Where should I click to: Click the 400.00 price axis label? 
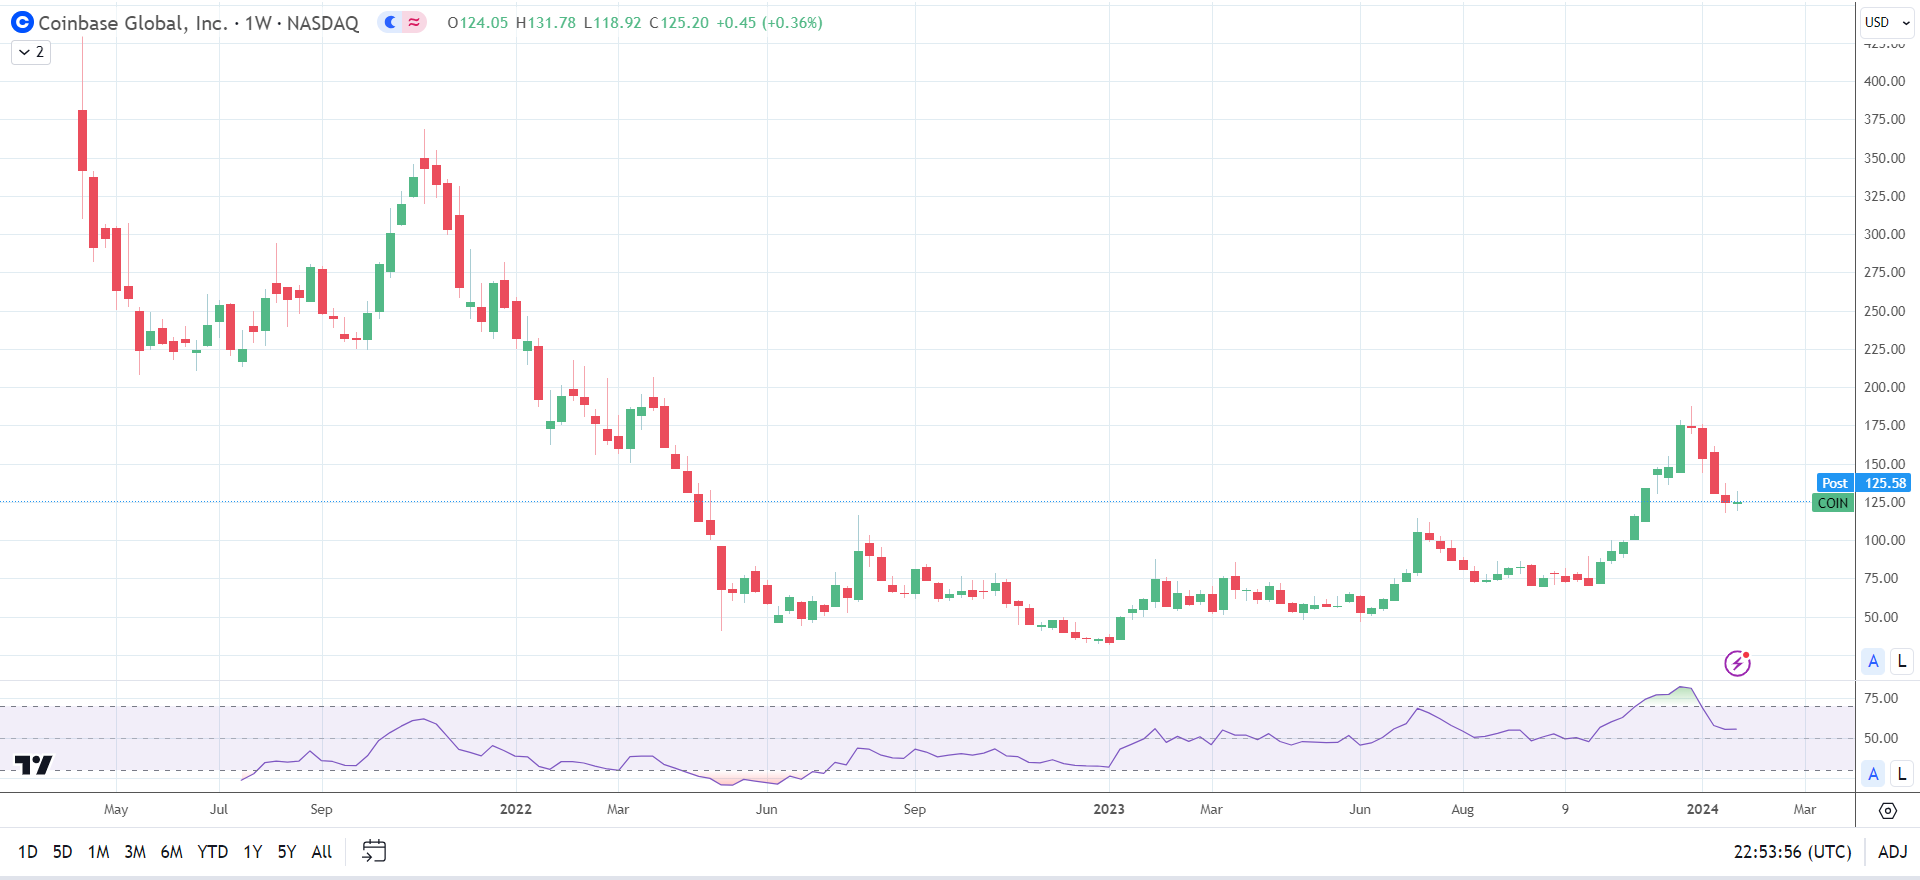click(1884, 81)
